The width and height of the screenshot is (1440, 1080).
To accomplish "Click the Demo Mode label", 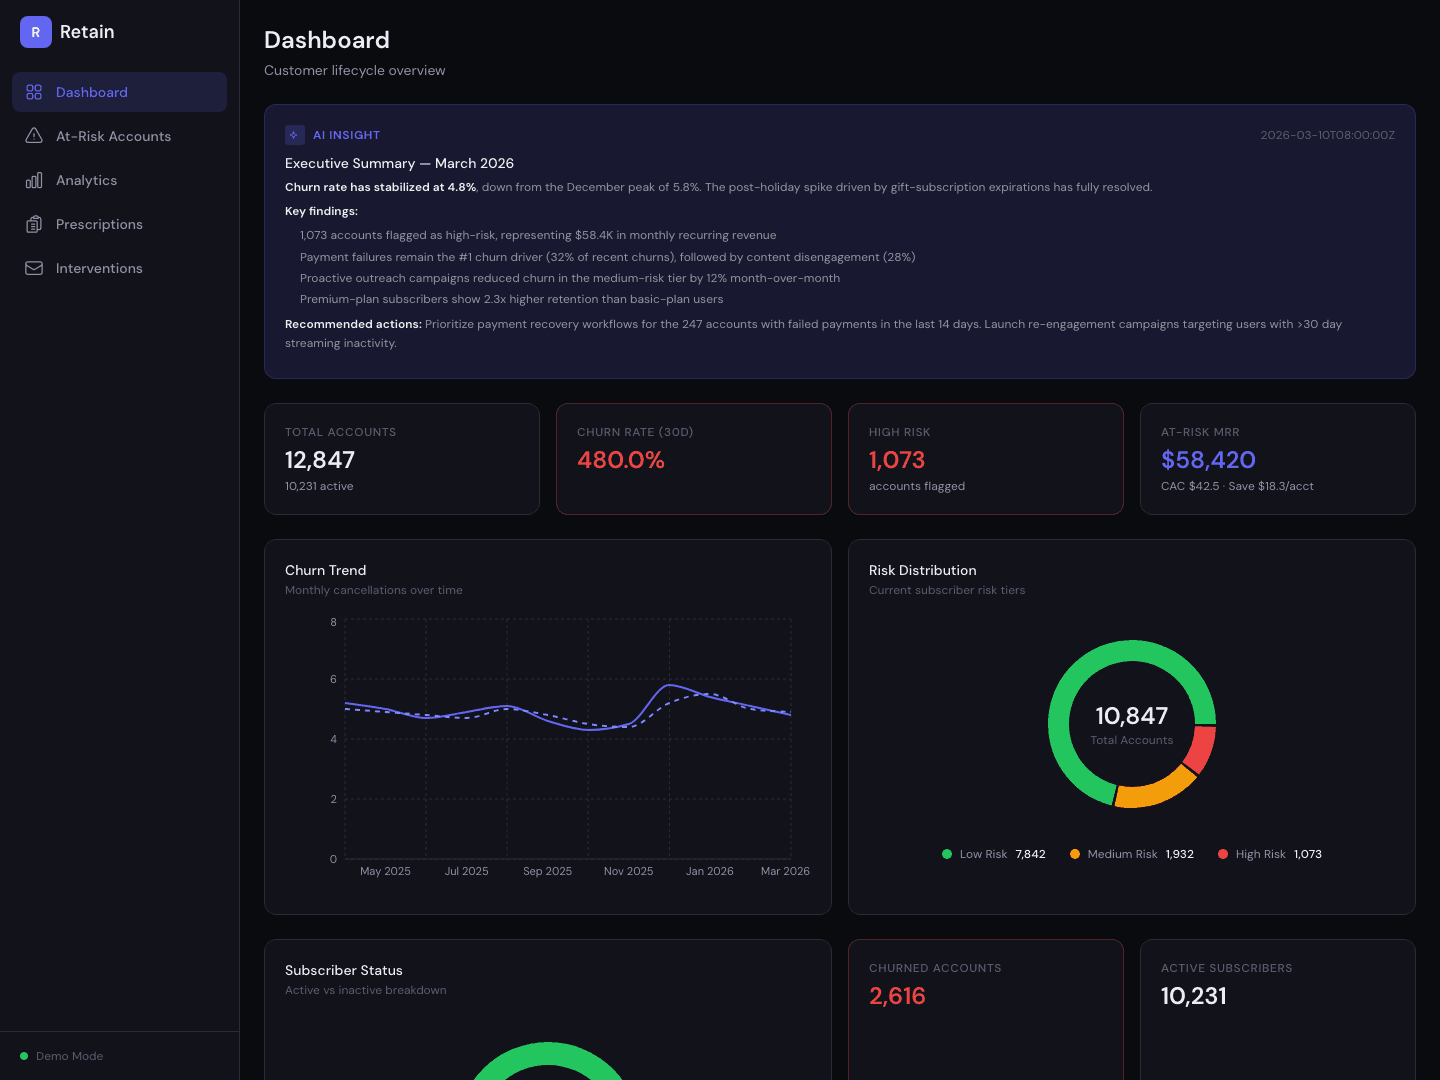I will pos(69,1056).
